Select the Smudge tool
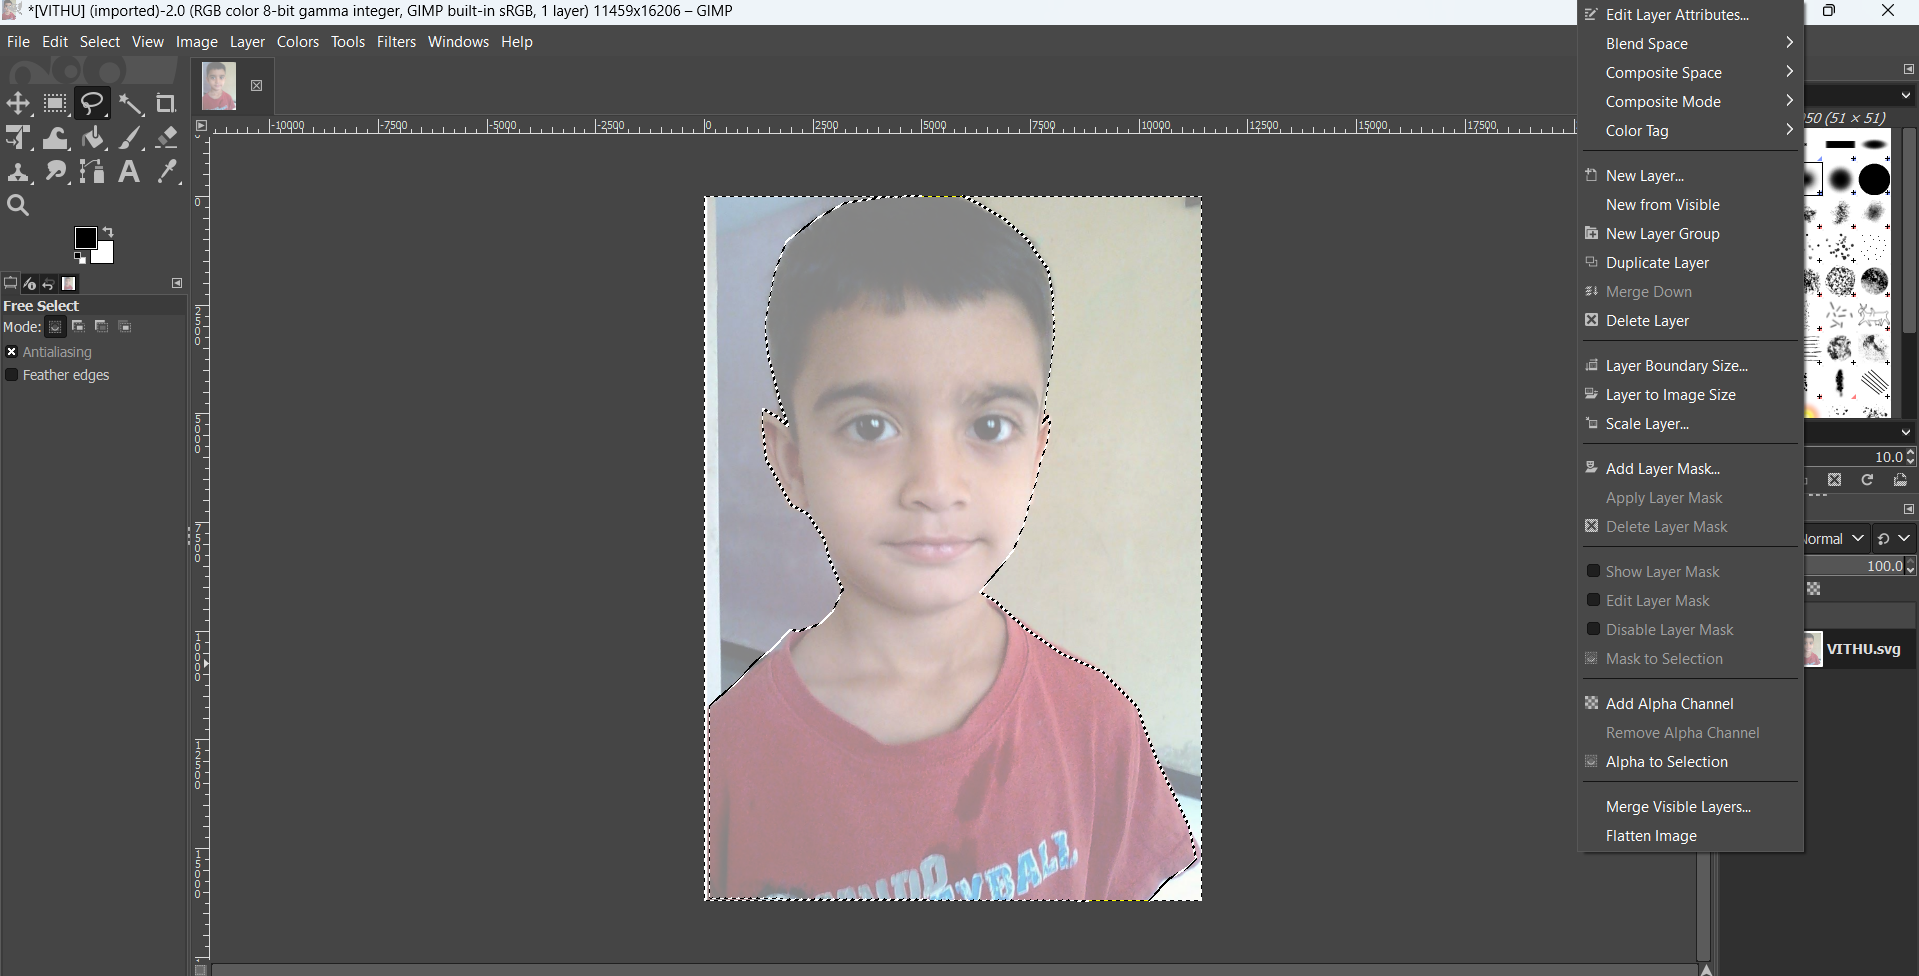 point(55,172)
